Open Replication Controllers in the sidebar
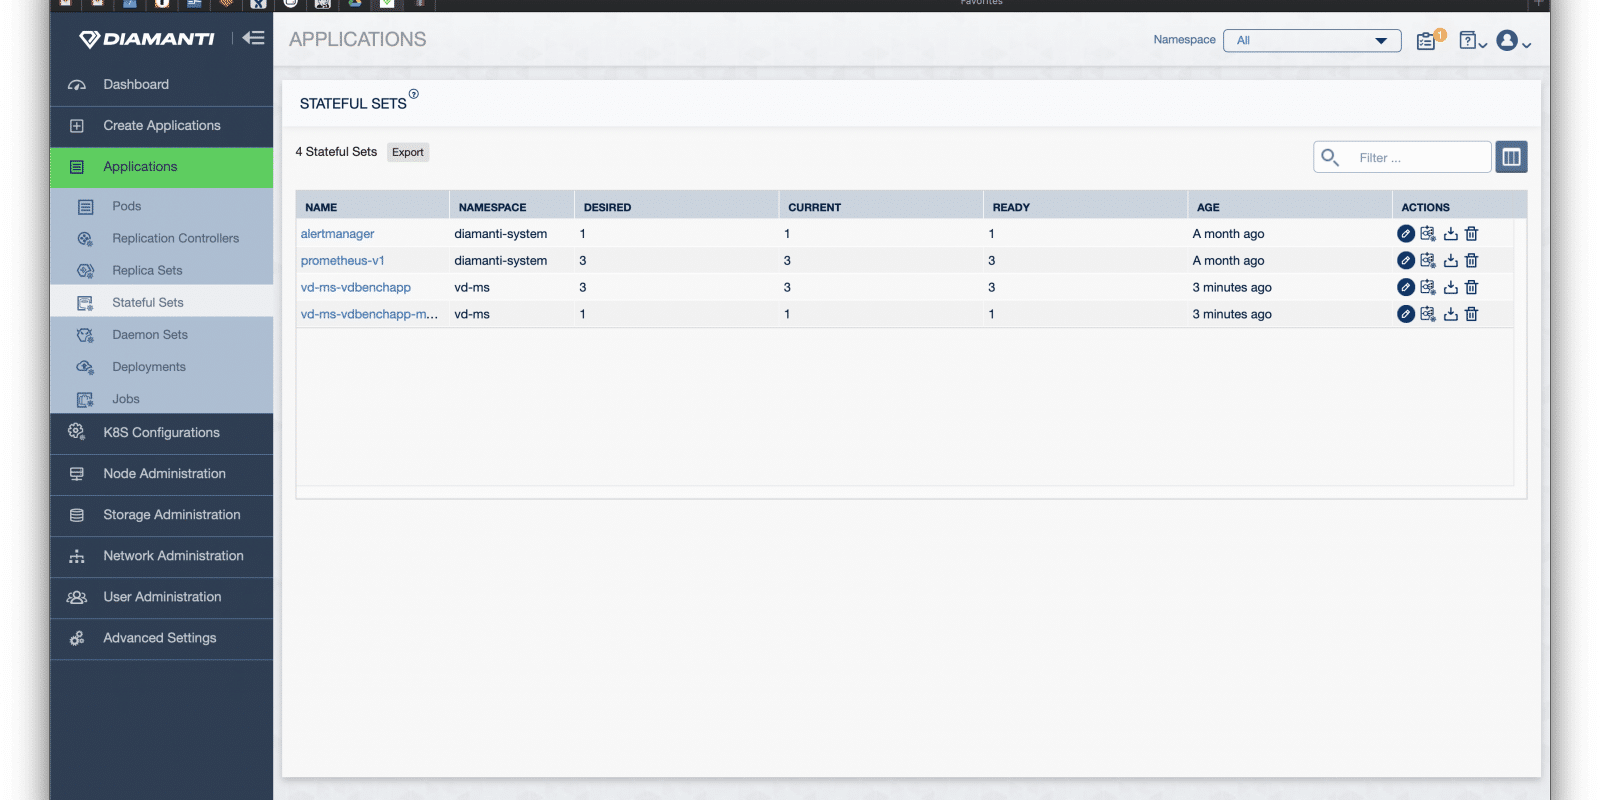Image resolution: width=1600 pixels, height=800 pixels. tap(161, 238)
